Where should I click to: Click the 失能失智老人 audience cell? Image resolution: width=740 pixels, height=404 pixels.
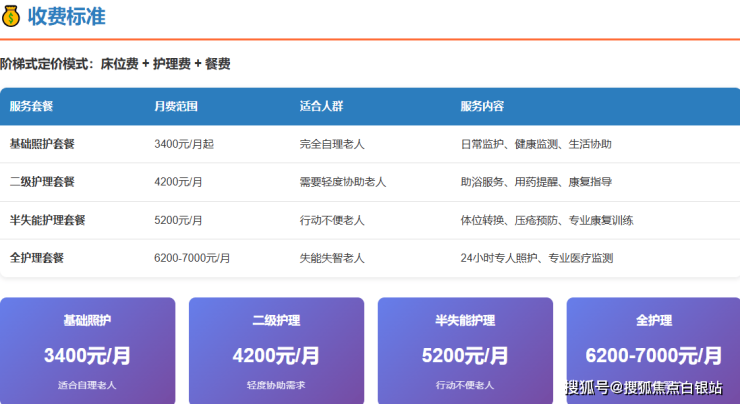tap(332, 258)
